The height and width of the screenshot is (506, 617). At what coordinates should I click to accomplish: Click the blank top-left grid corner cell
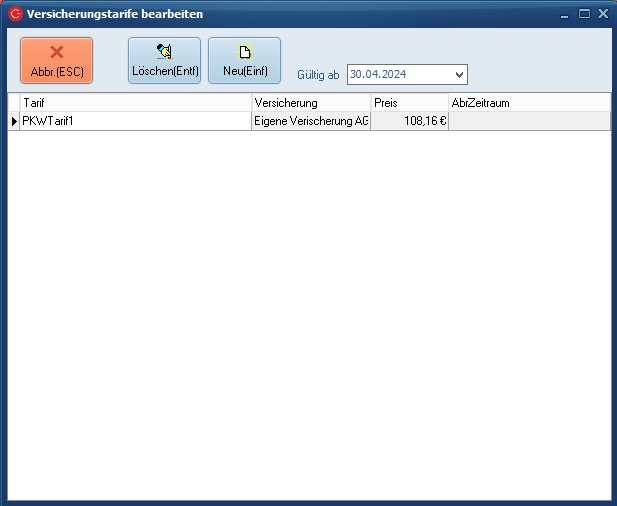pyautogui.click(x=14, y=103)
